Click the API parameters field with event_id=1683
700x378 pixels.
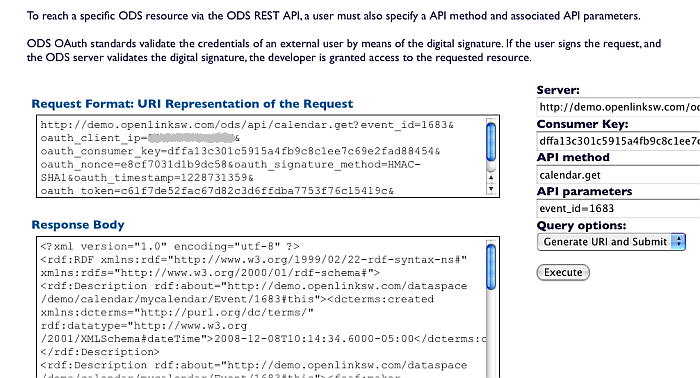[x=618, y=208]
